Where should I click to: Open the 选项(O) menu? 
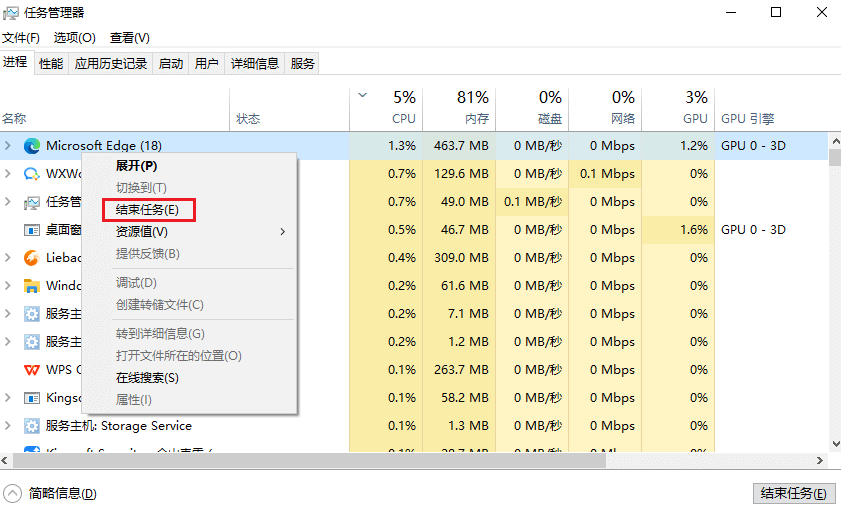[75, 38]
